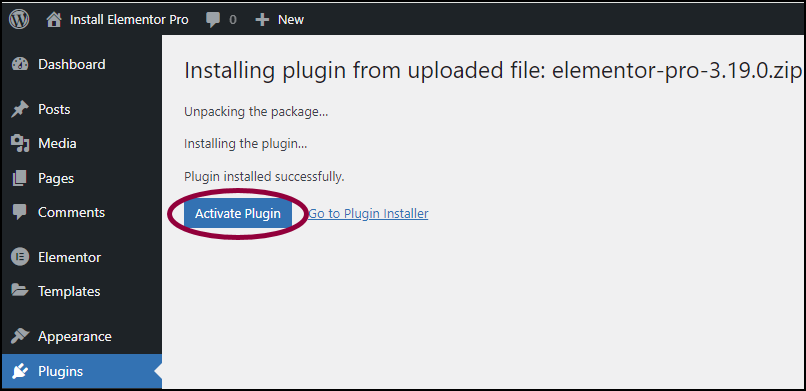Click the Media icon in sidebar
Image resolution: width=806 pixels, height=391 pixels.
pos(20,143)
